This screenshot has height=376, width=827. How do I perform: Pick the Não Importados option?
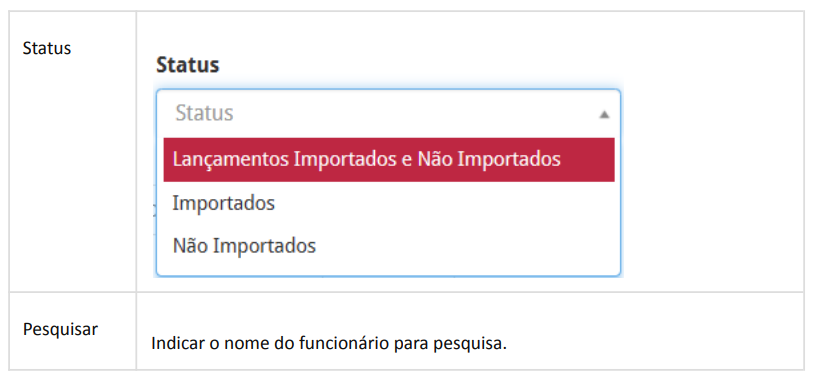(x=389, y=246)
